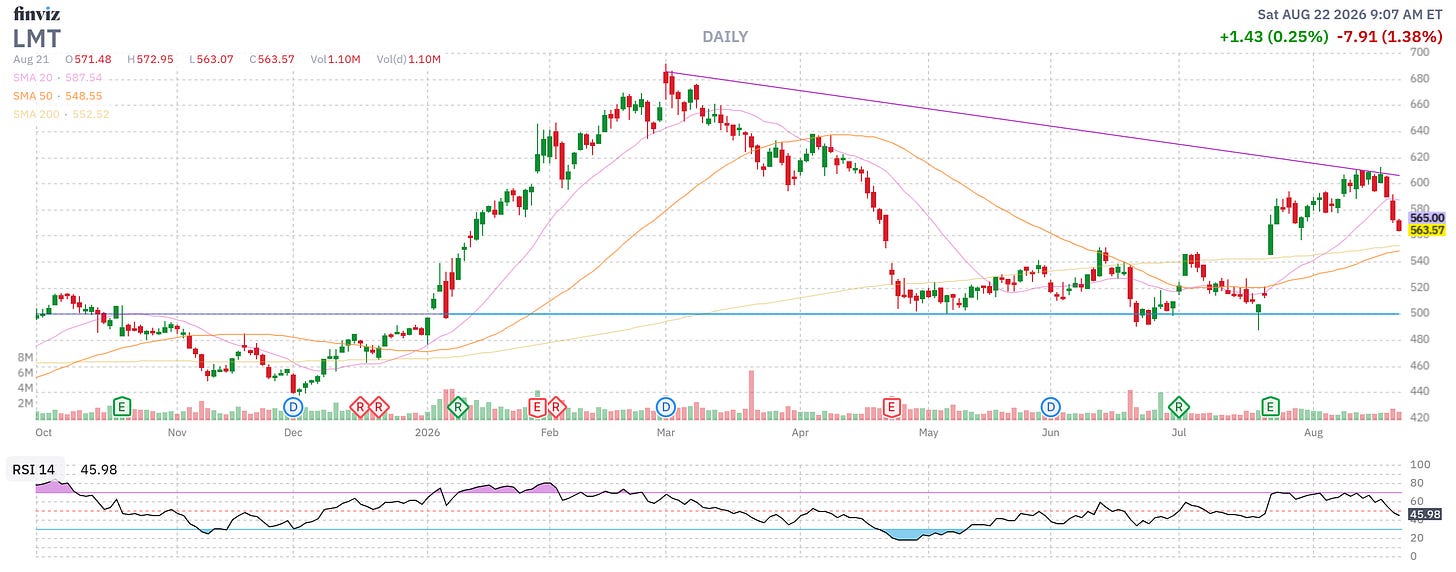Click the Sat AUG 22 2026 9:07 AM ET timestamp
Image resolution: width=1456 pixels, height=572 pixels.
click(1350, 15)
